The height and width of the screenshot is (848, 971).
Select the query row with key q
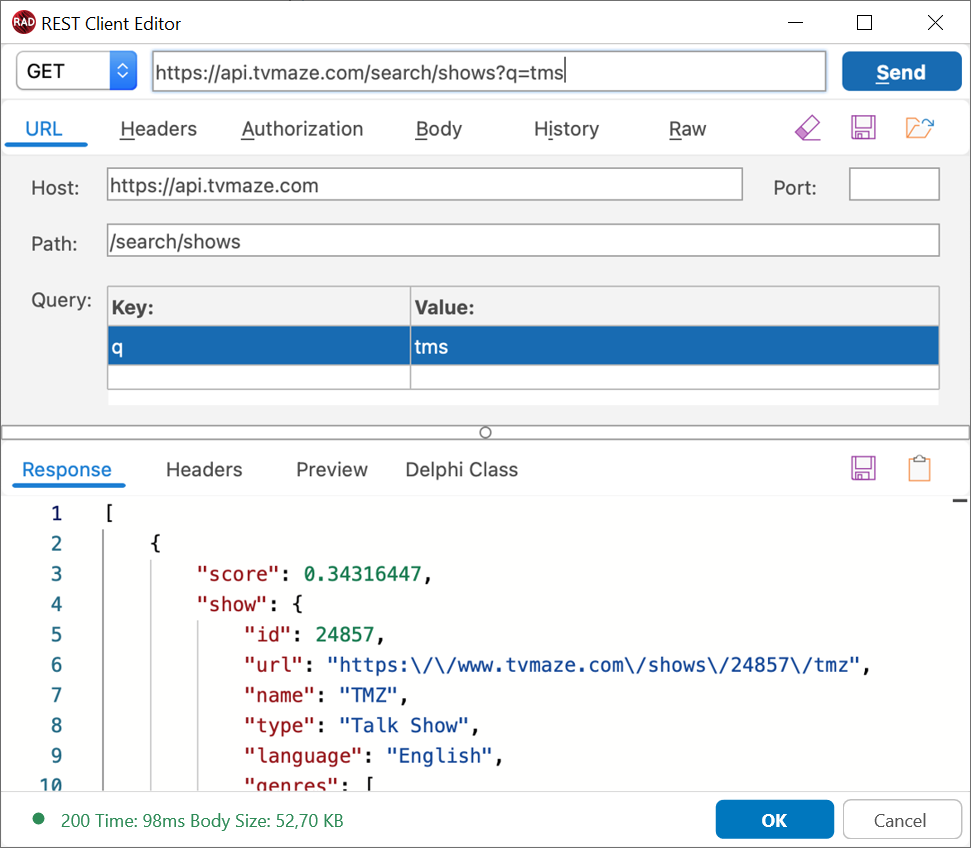tap(260, 345)
